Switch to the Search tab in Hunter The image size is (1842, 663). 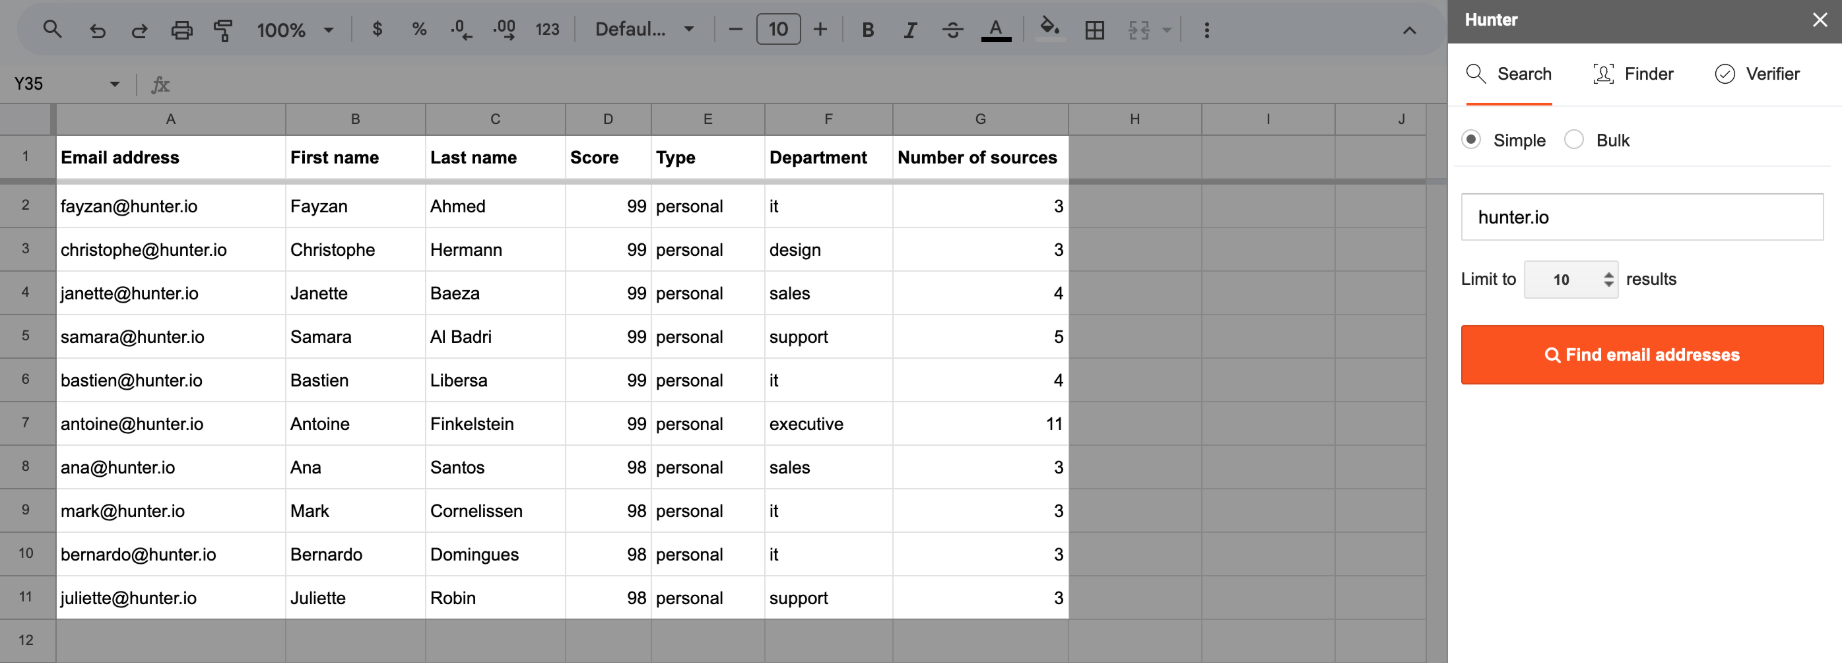pos(1509,74)
